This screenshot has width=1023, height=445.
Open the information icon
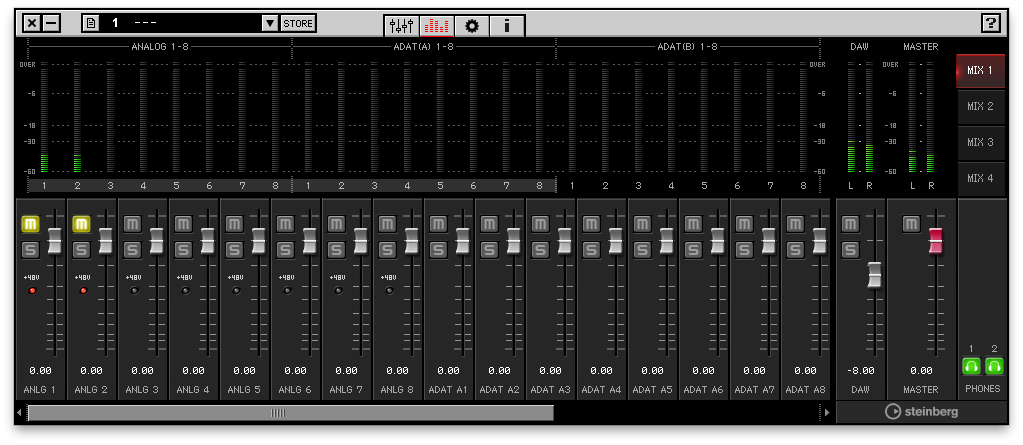506,26
